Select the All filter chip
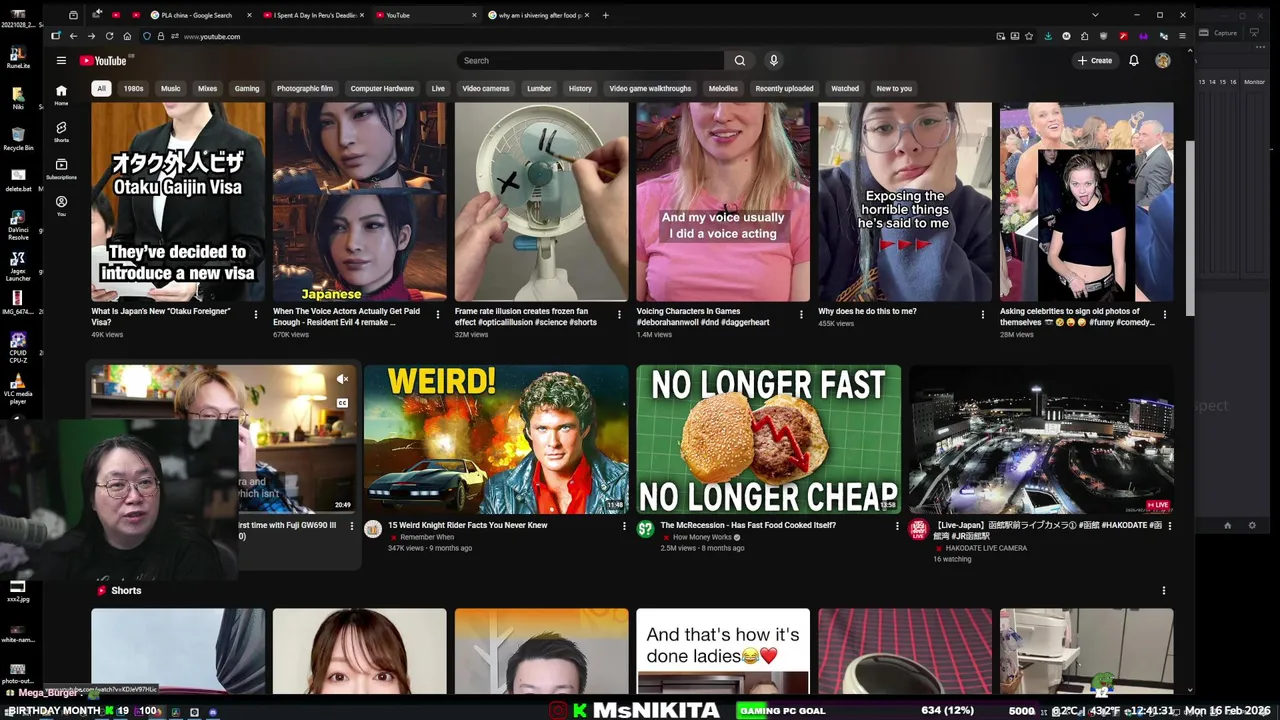This screenshot has height=720, width=1280. 101,88
